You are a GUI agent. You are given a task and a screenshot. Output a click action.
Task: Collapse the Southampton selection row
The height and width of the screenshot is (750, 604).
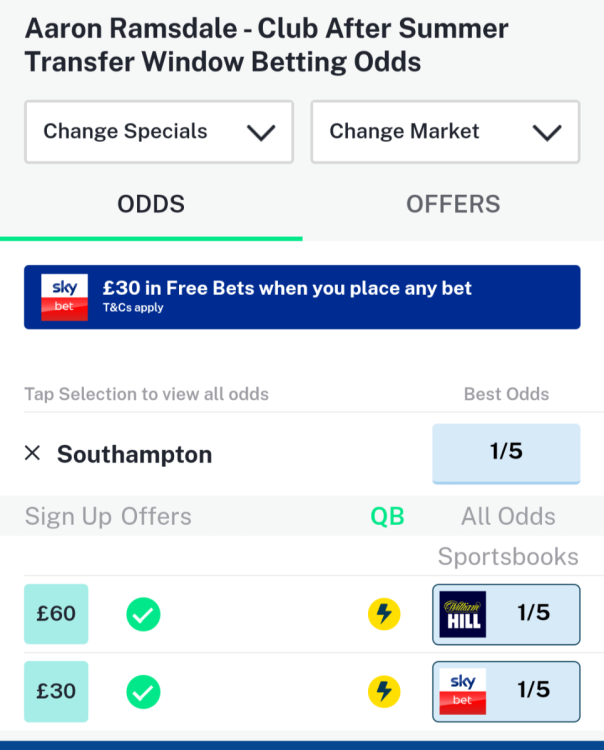135,454
